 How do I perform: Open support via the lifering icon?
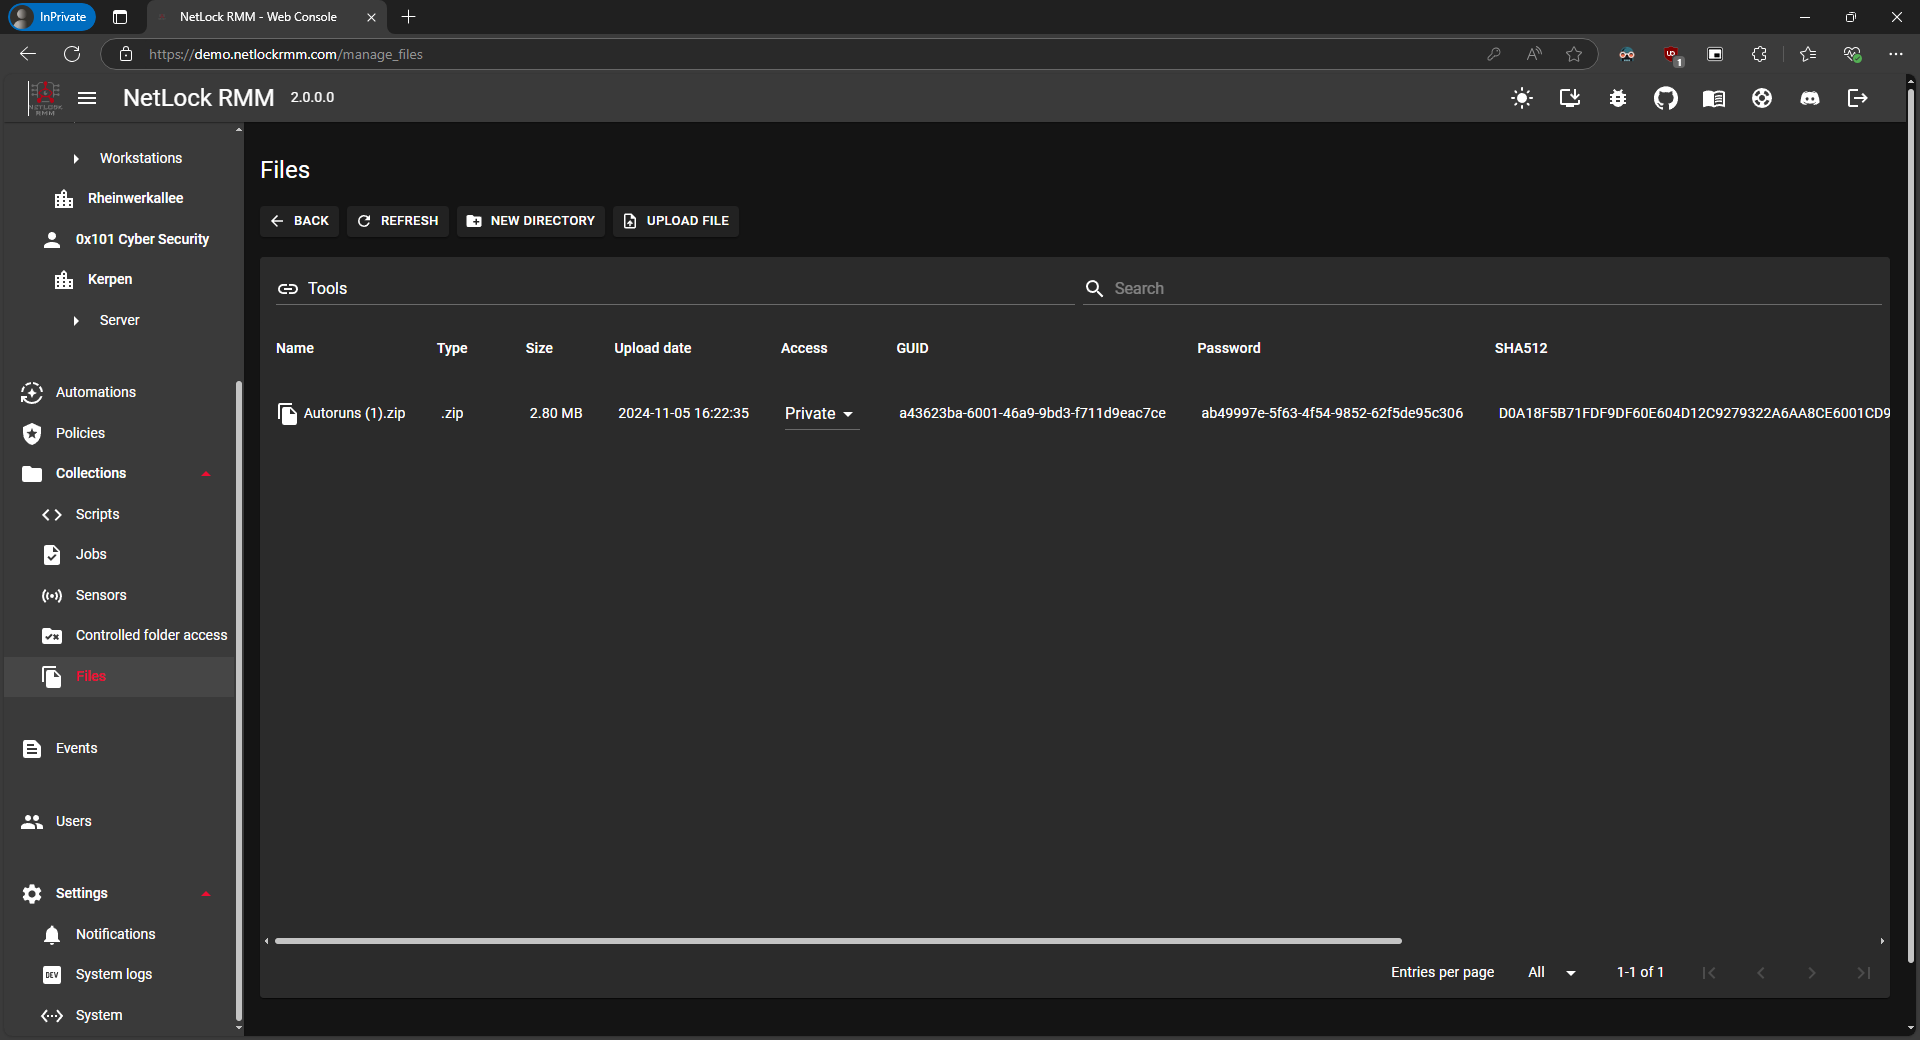point(1762,98)
